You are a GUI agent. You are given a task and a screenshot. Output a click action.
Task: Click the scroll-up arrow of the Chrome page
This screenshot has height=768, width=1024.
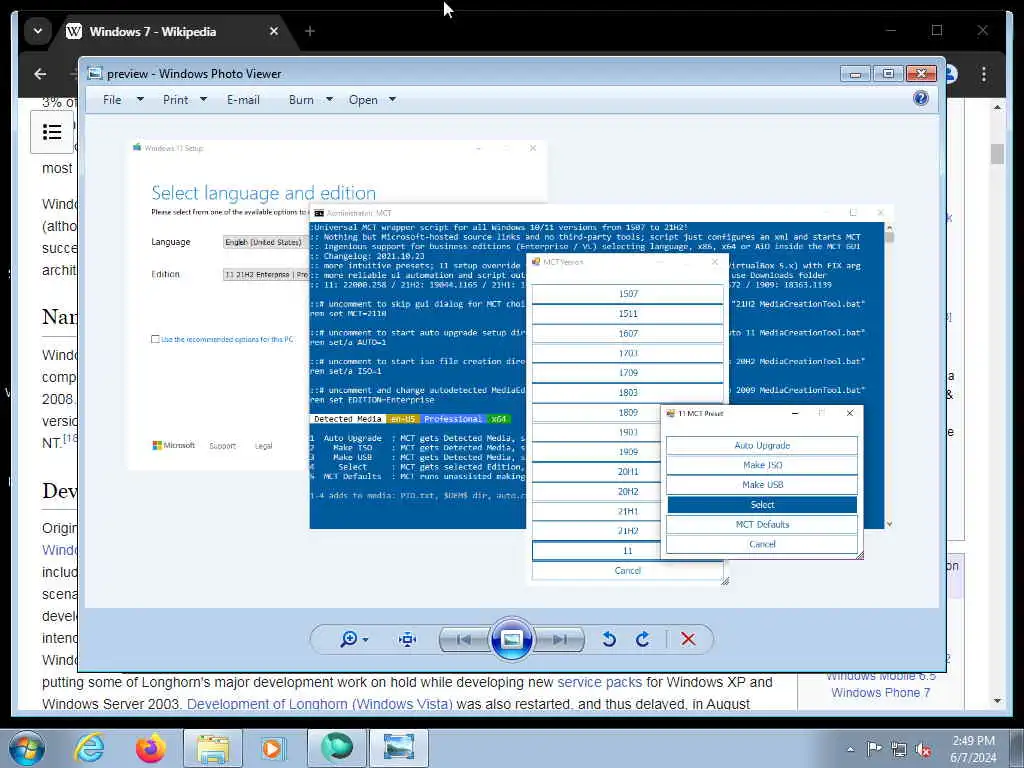point(997,107)
